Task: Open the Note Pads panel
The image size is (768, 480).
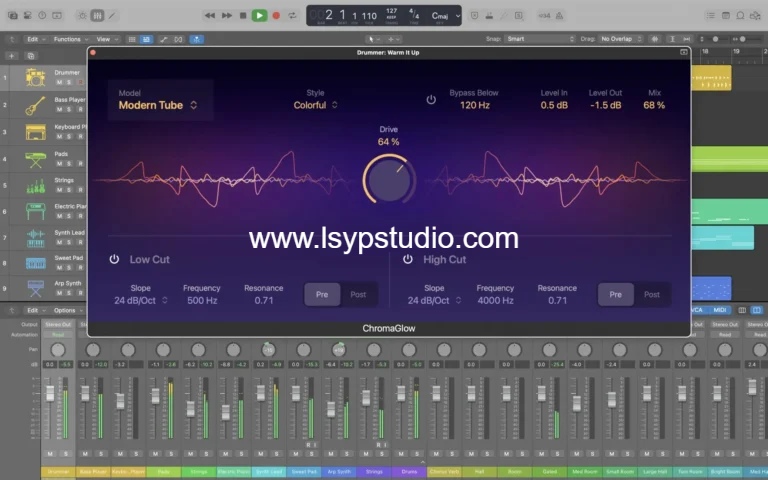Action: coord(725,16)
